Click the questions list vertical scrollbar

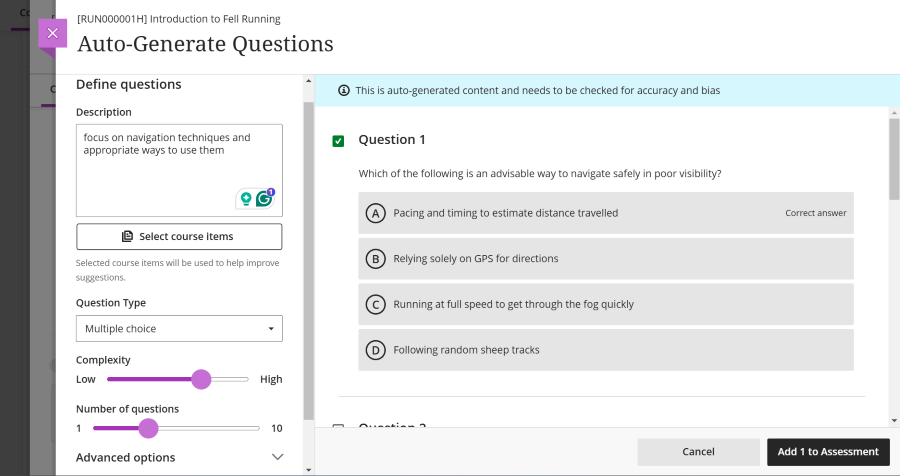coord(893,160)
